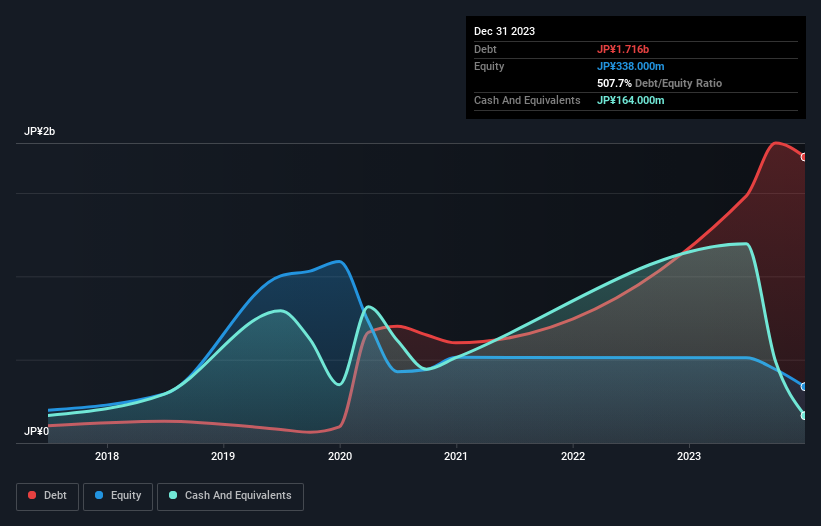Click the JP¥338.000m equity value
The image size is (821, 526).
(x=630, y=66)
